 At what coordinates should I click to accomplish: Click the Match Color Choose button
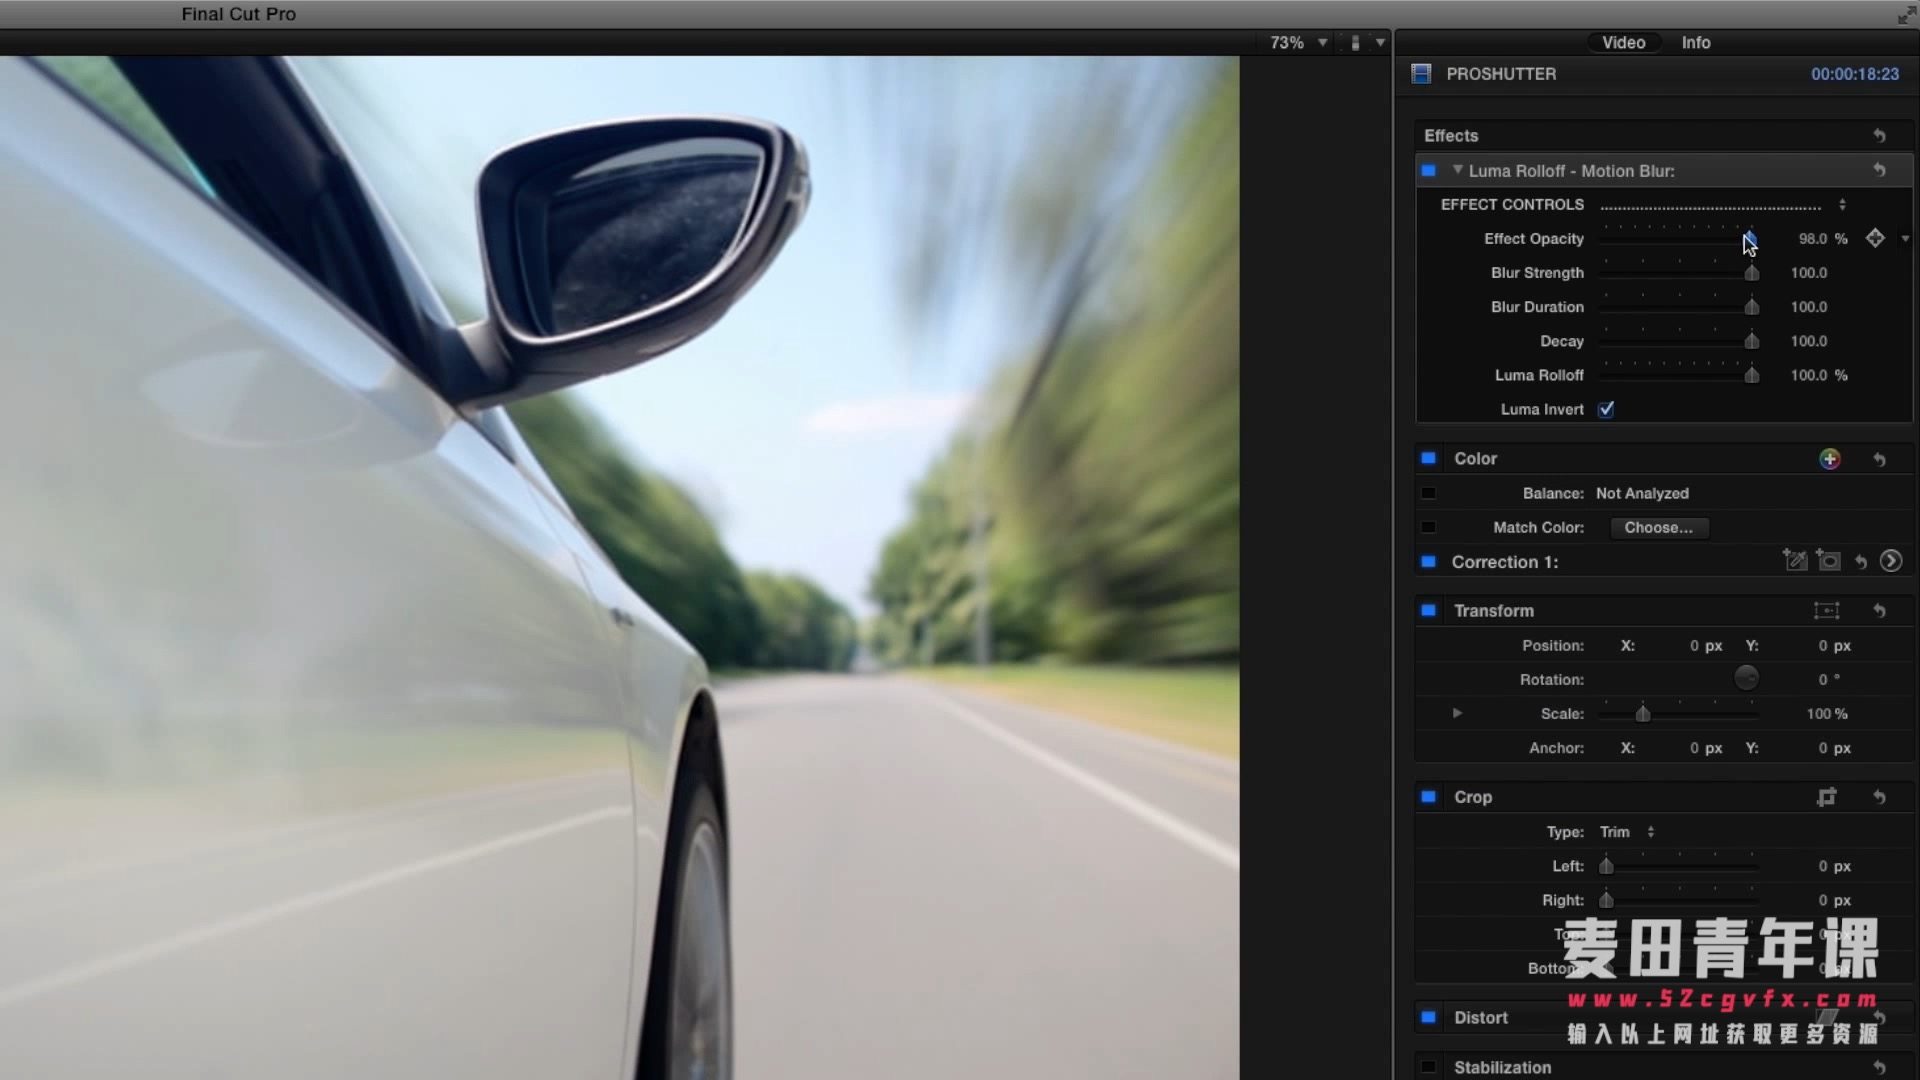(x=1658, y=527)
